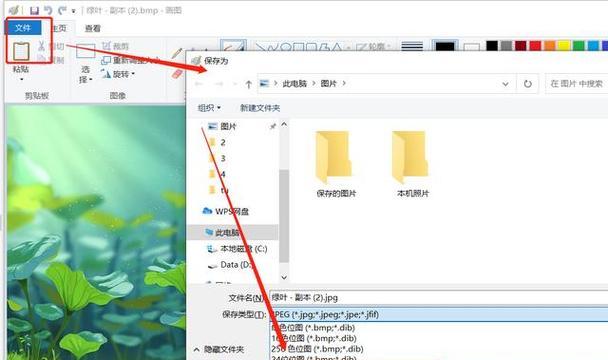Open the address bar history dropdown chevron
The image size is (608, 360).
coord(505,84)
